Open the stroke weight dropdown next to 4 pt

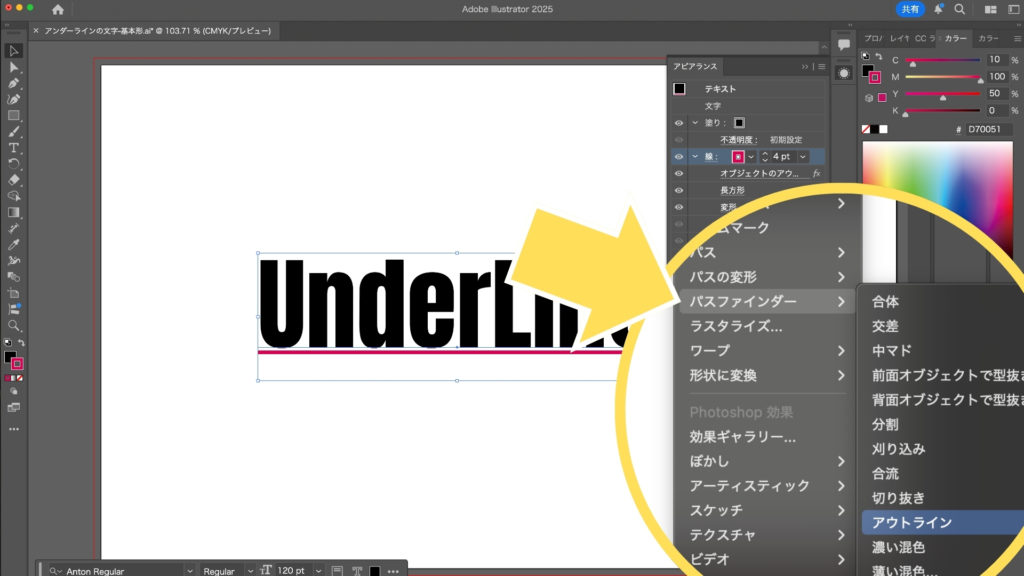pos(803,157)
